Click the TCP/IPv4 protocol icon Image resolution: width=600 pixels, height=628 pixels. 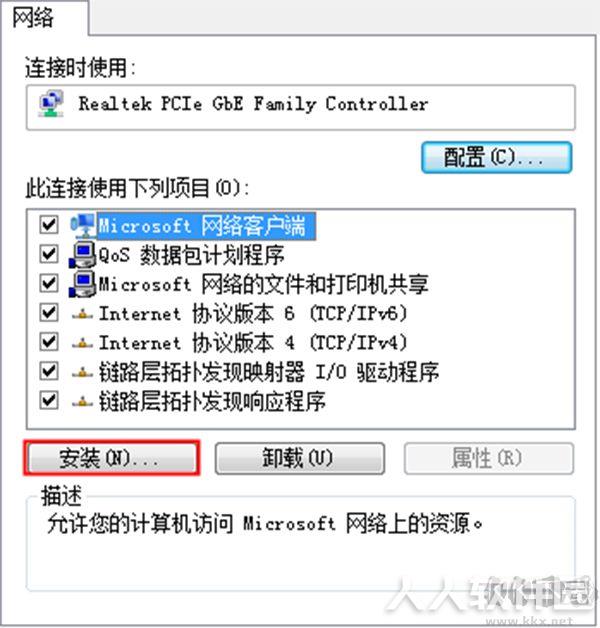coord(83,343)
